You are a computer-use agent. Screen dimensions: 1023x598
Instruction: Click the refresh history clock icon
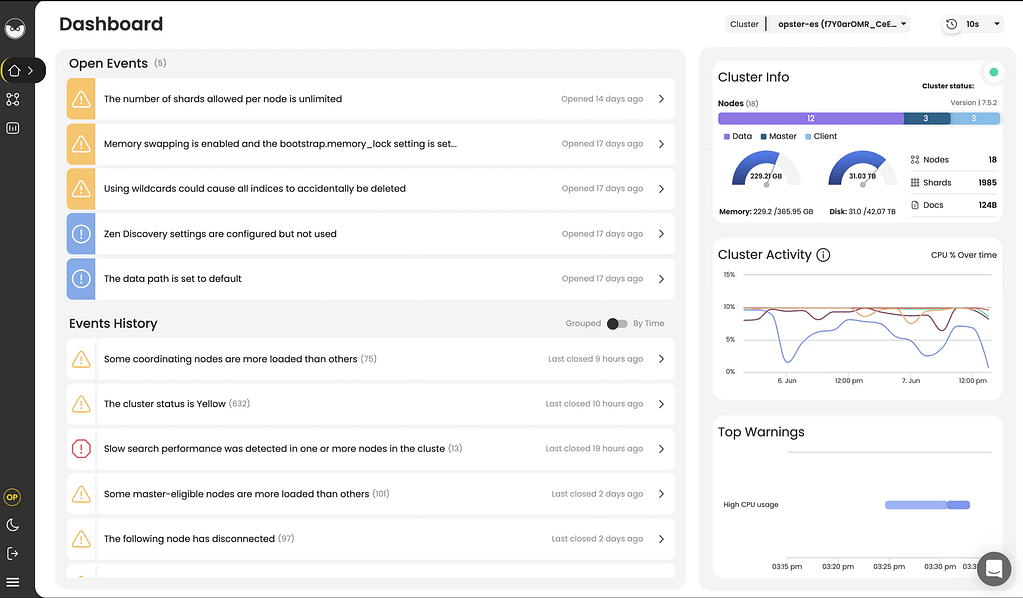951,23
